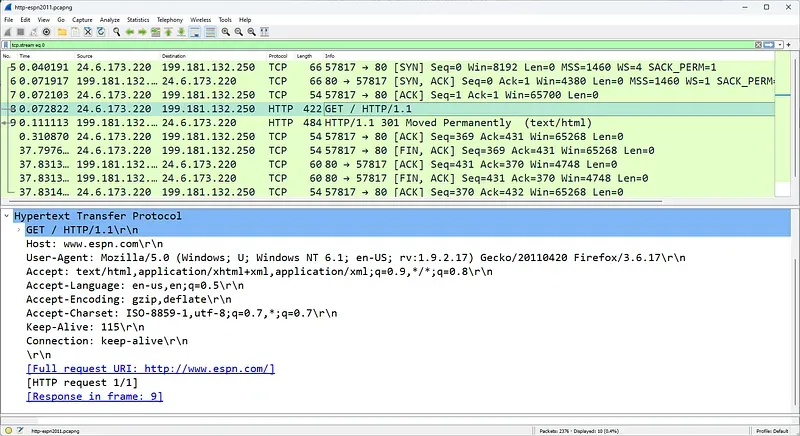Jump to the last packet icon
The height and width of the screenshot is (436, 800).
click(181, 32)
